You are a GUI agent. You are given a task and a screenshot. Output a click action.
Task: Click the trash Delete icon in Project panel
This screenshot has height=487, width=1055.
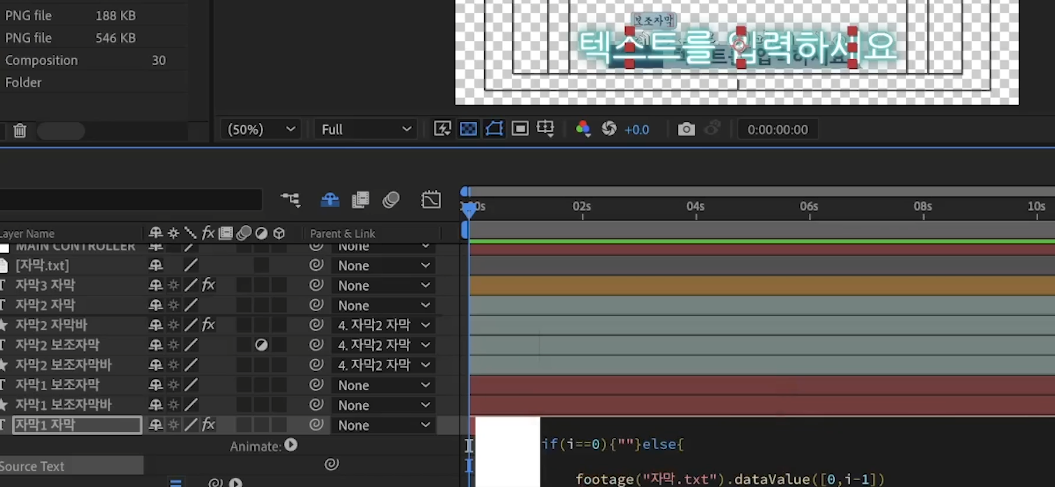tap(20, 130)
